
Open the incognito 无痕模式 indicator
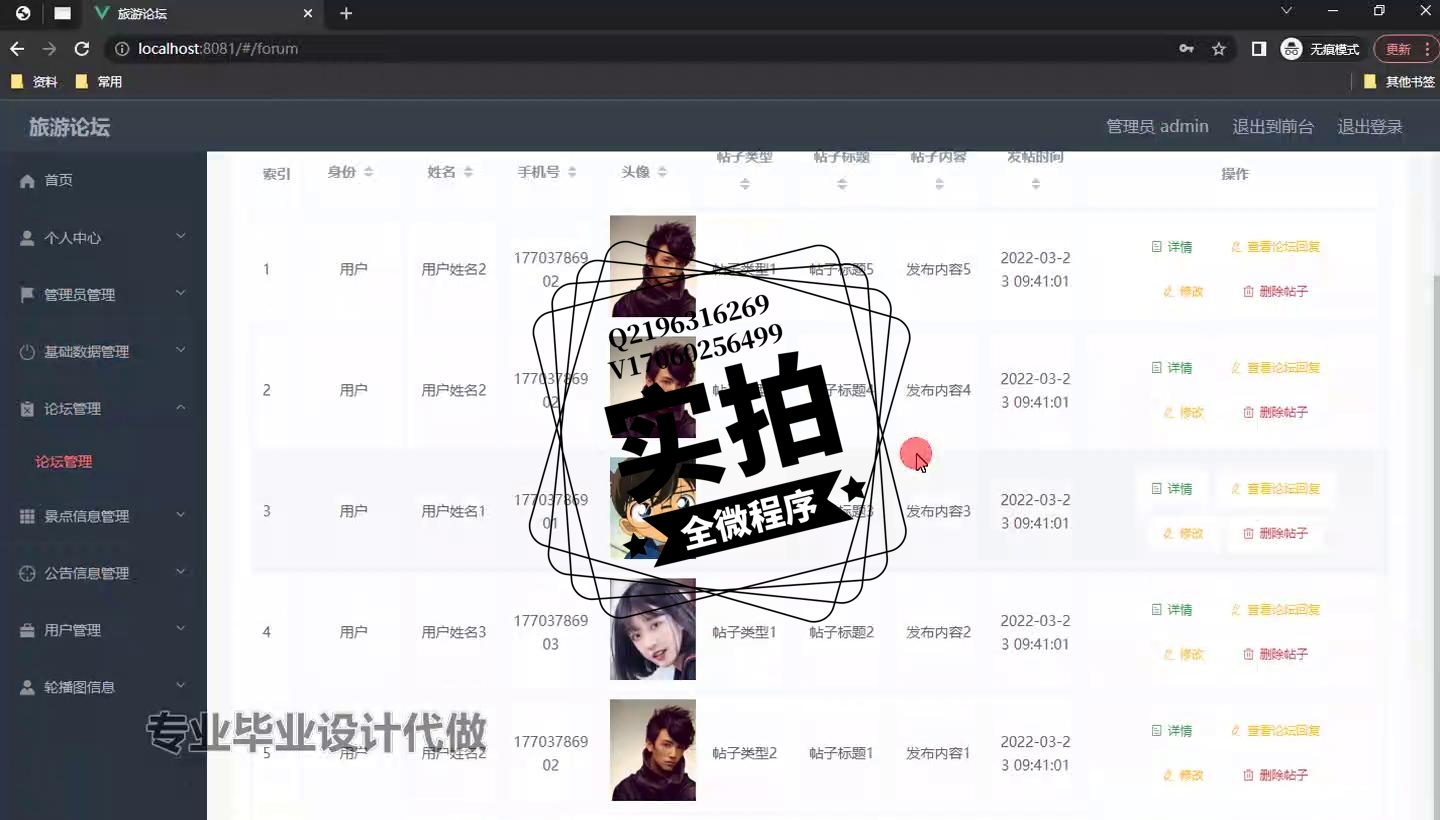tap(1321, 48)
